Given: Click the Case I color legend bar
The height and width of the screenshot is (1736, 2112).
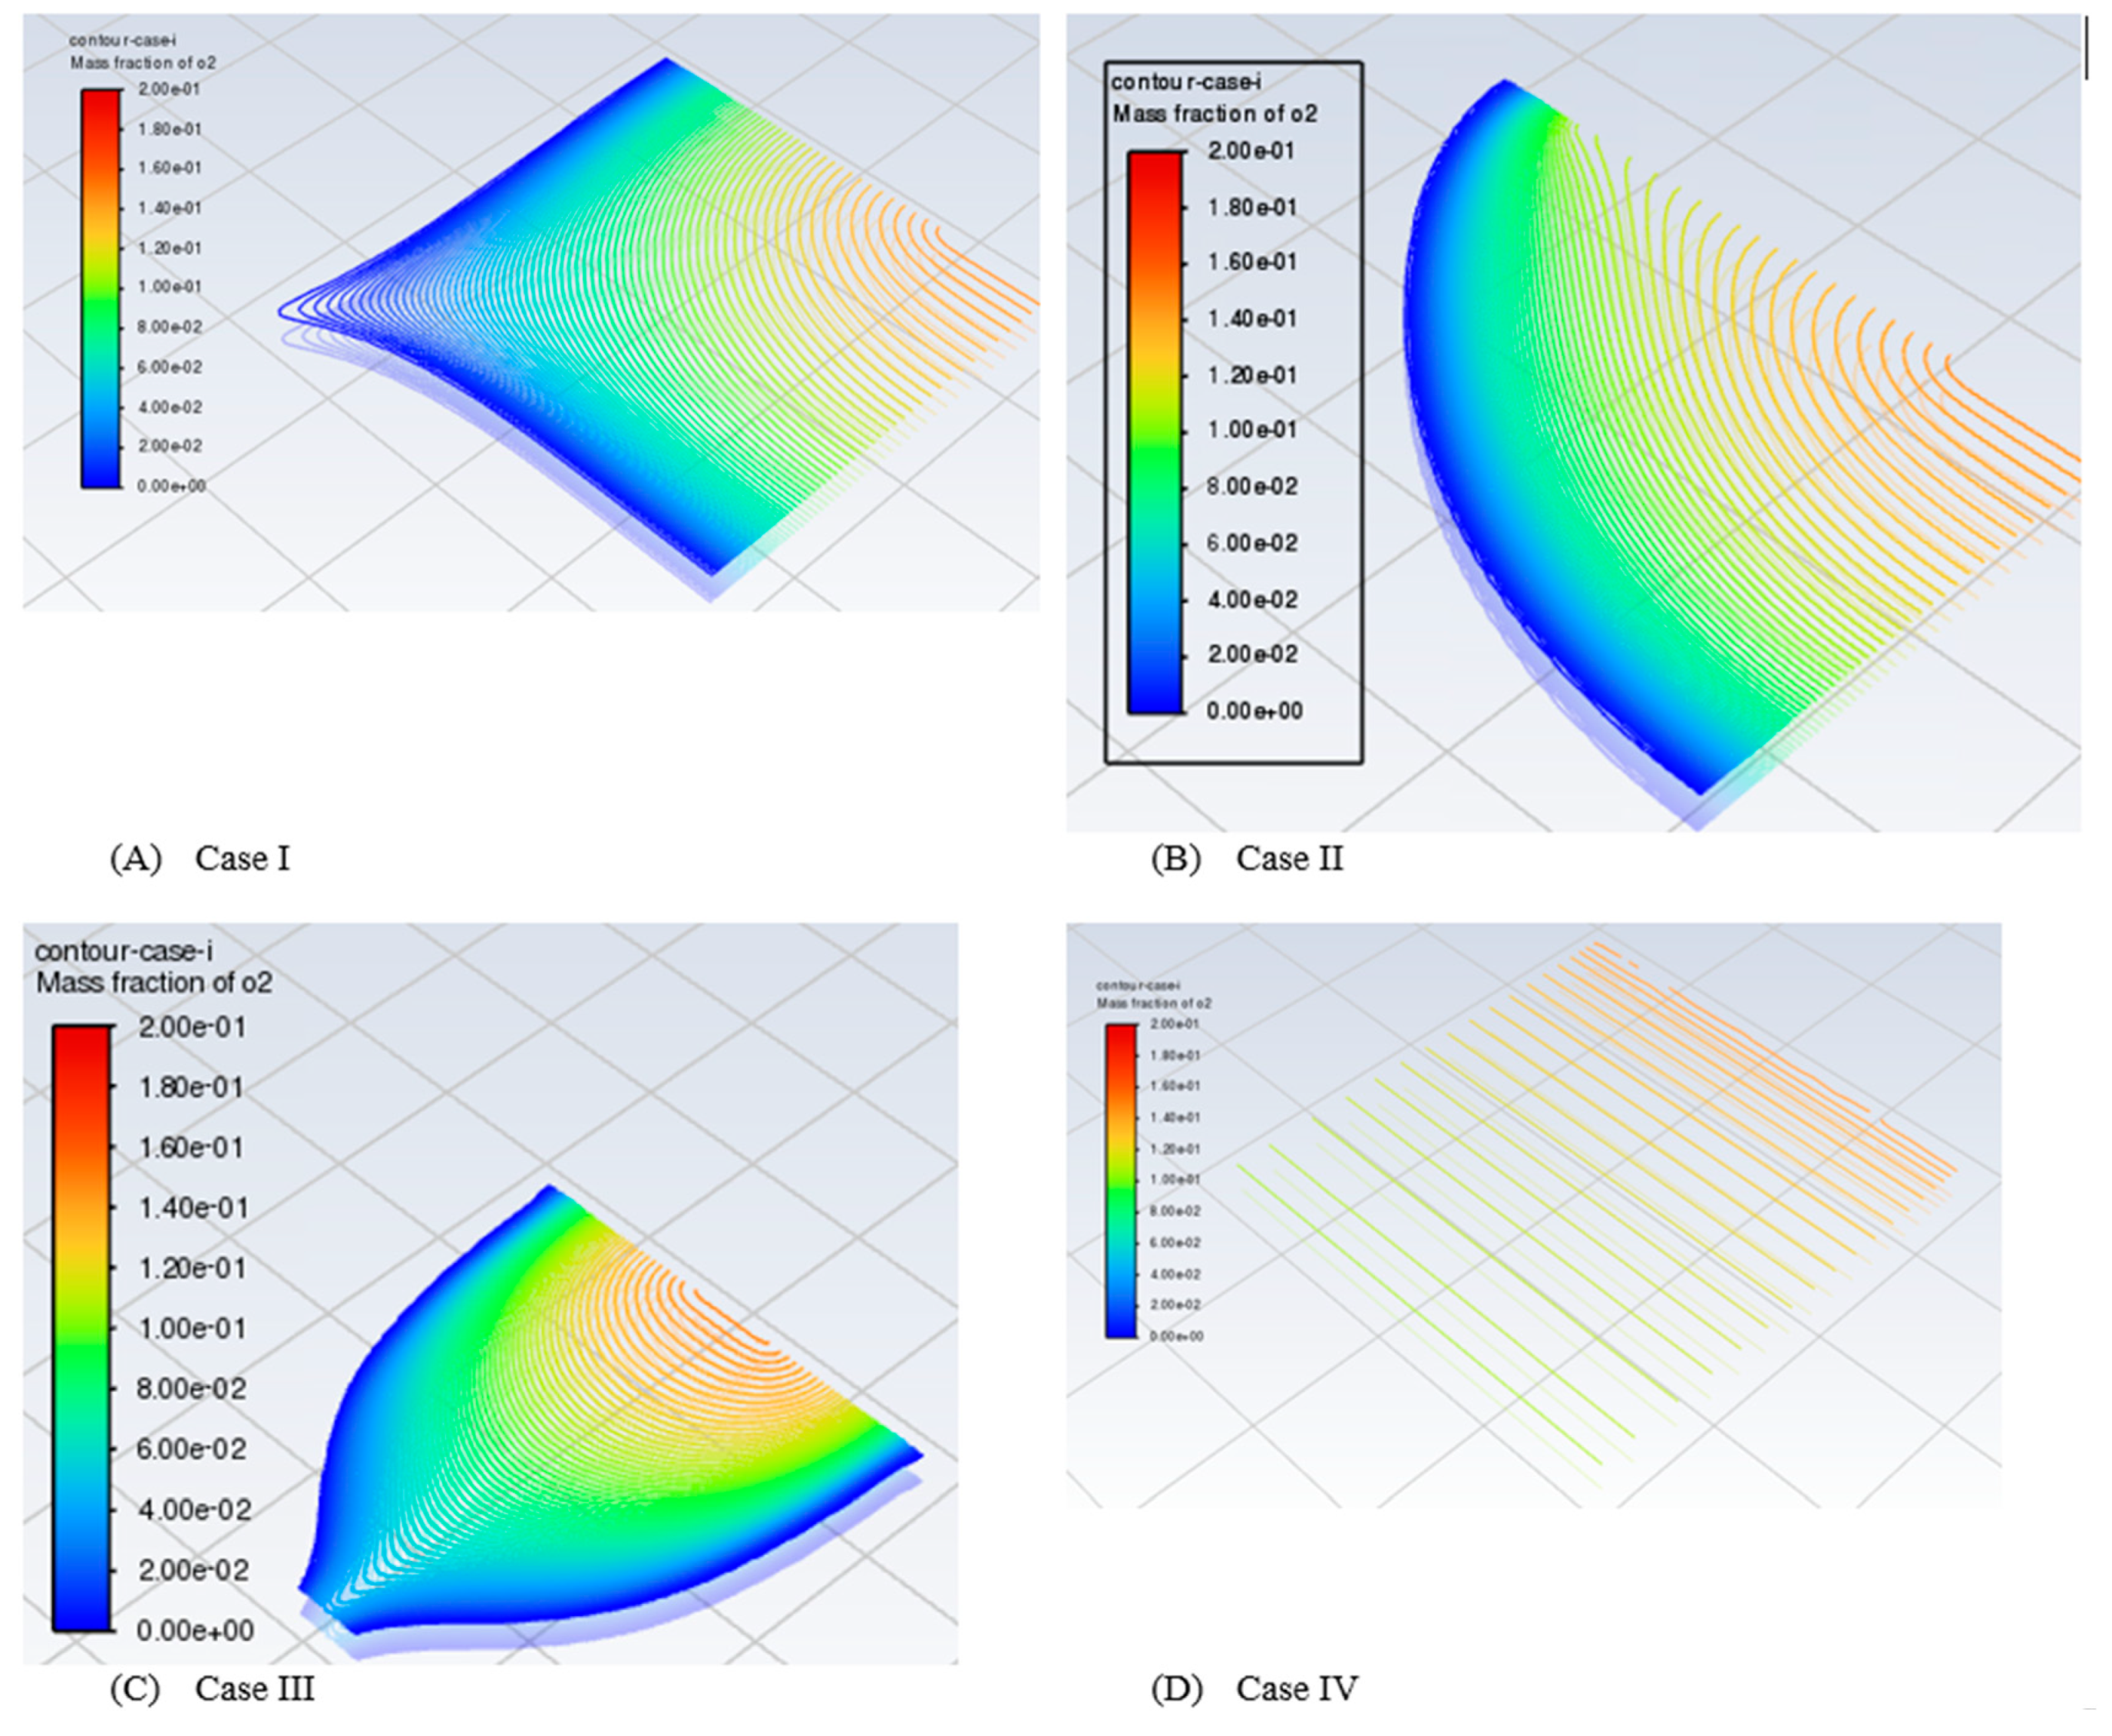Looking at the screenshot, I should pos(100,288).
